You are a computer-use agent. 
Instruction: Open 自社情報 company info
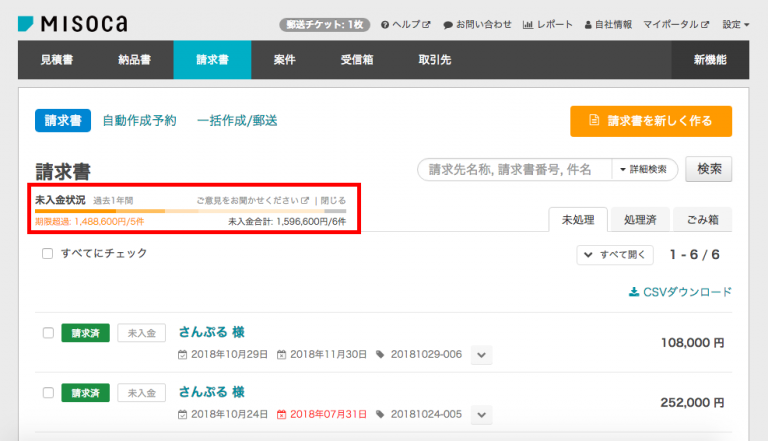pyautogui.click(x=615, y=23)
